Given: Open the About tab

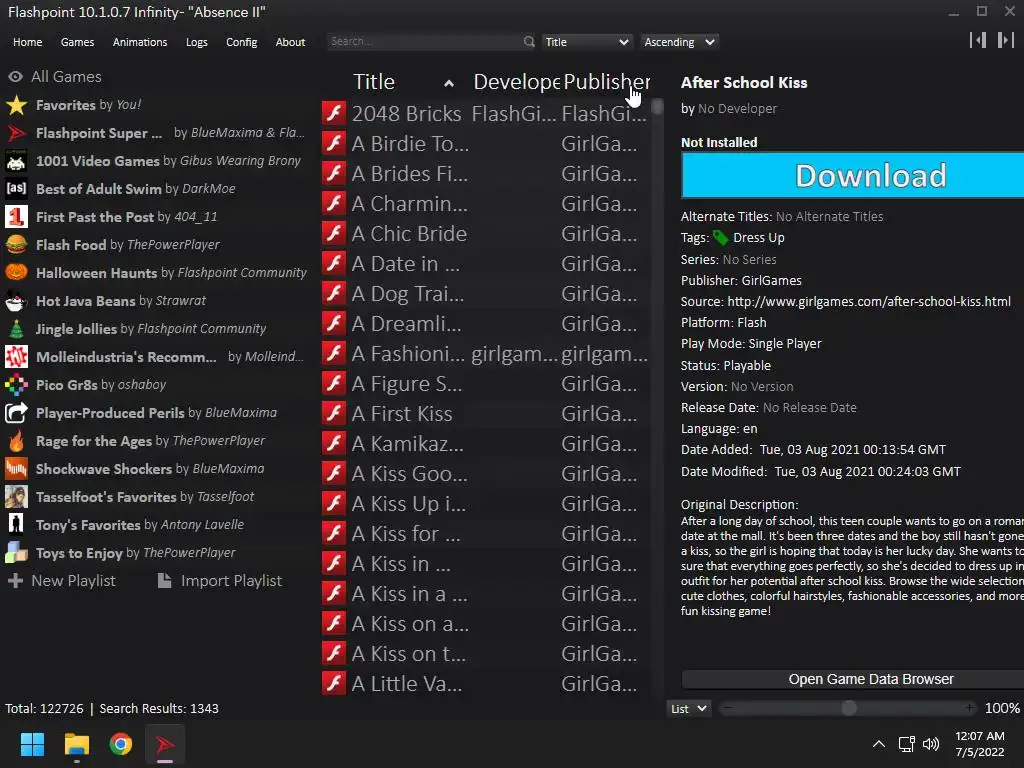Looking at the screenshot, I should click(290, 42).
